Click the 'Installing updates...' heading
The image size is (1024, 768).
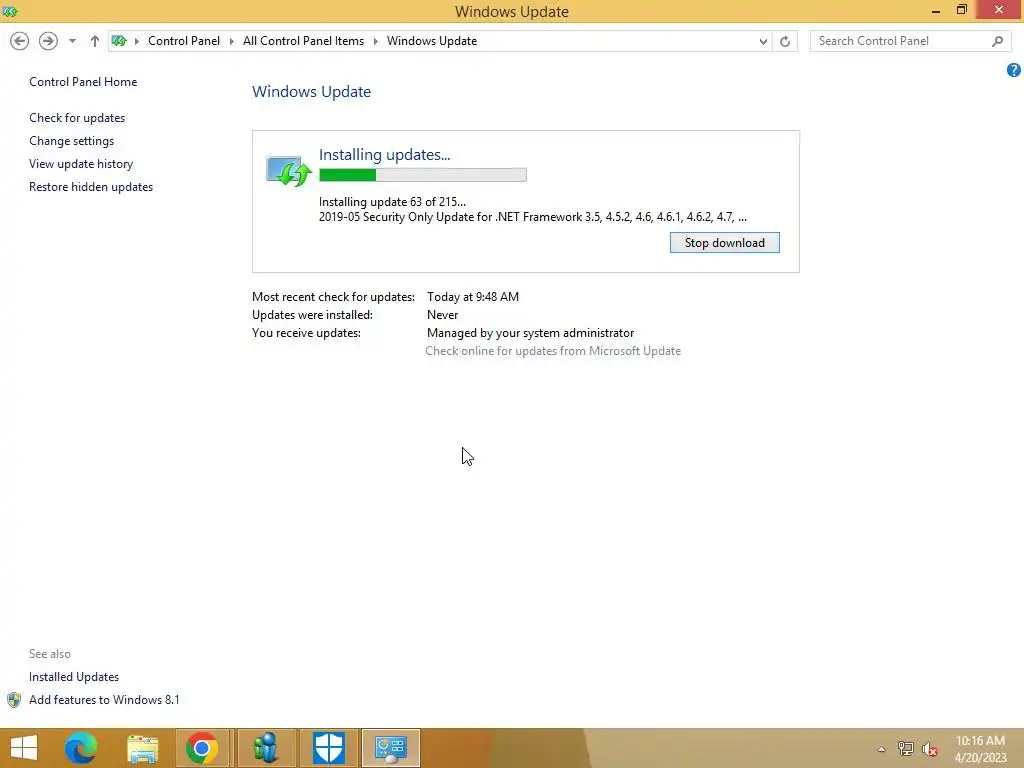coord(384,155)
